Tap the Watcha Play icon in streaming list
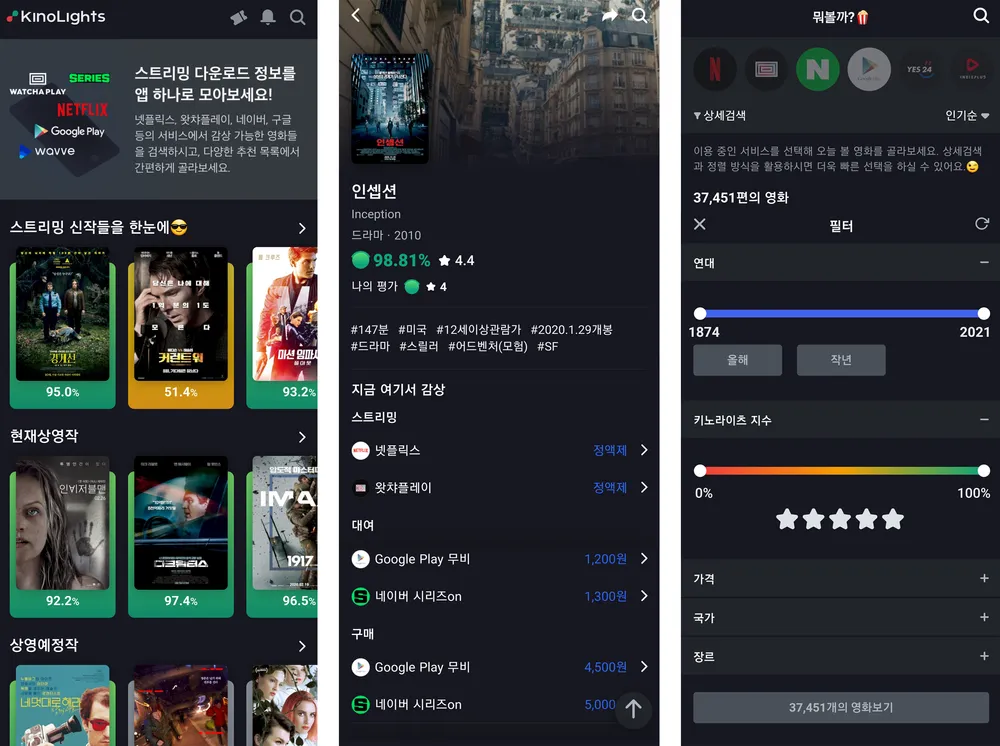The height and width of the screenshot is (746, 1000). [x=360, y=488]
